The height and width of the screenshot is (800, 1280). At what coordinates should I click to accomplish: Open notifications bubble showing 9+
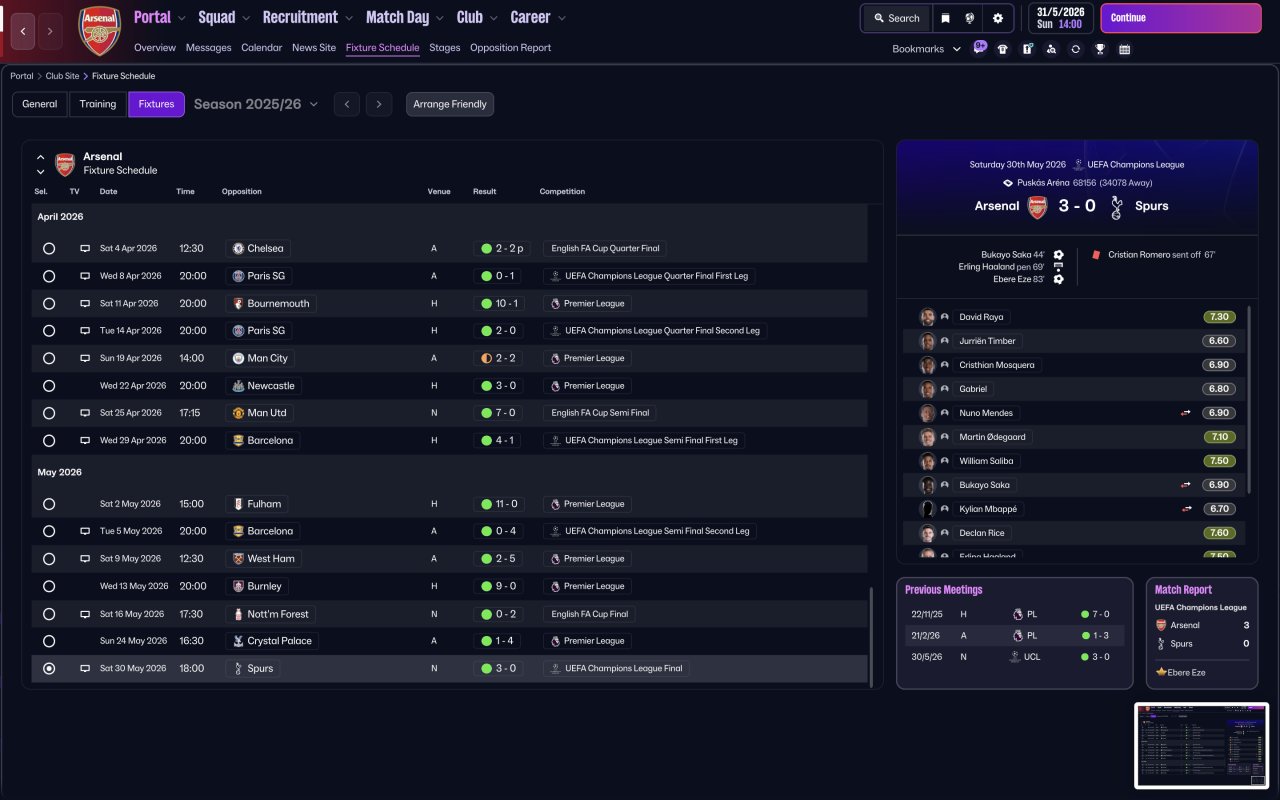click(979, 47)
